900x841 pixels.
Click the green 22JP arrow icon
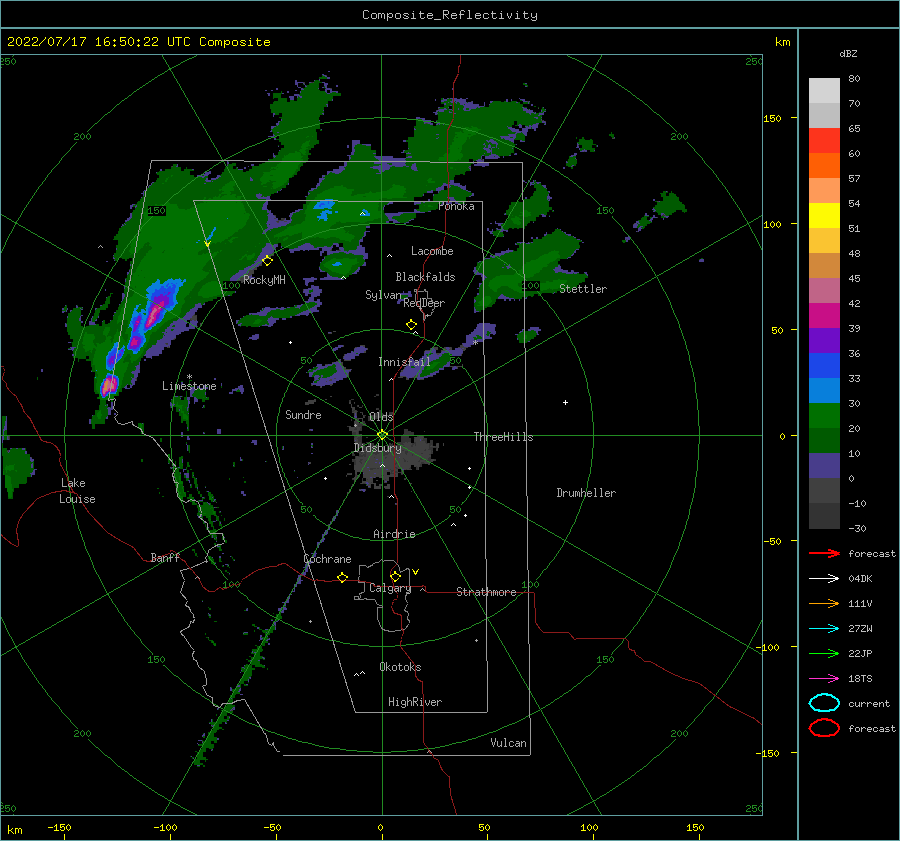click(x=824, y=653)
